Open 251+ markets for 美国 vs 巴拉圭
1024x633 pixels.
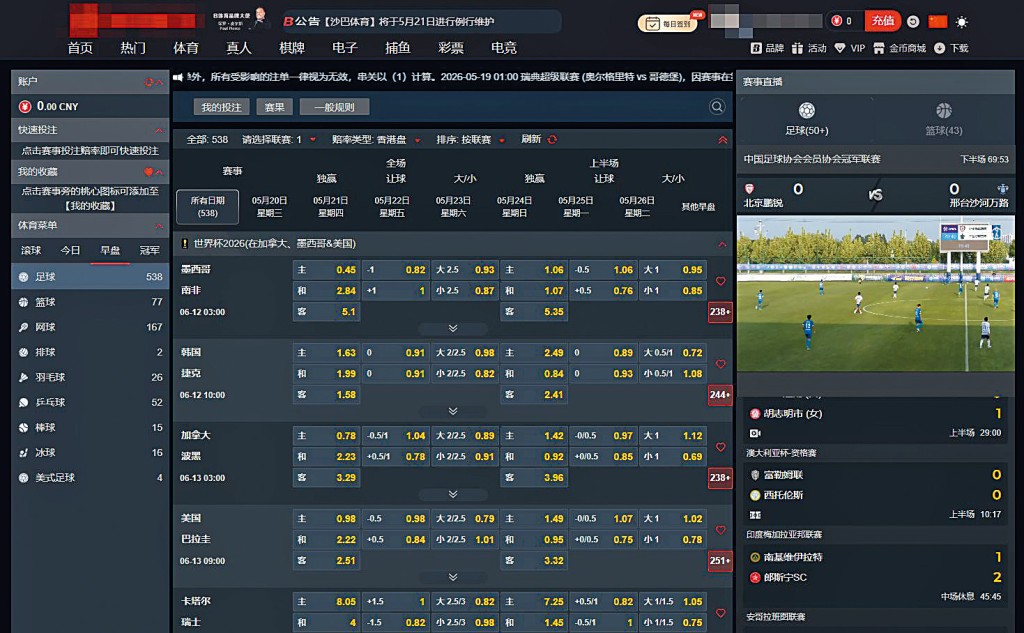pos(720,560)
